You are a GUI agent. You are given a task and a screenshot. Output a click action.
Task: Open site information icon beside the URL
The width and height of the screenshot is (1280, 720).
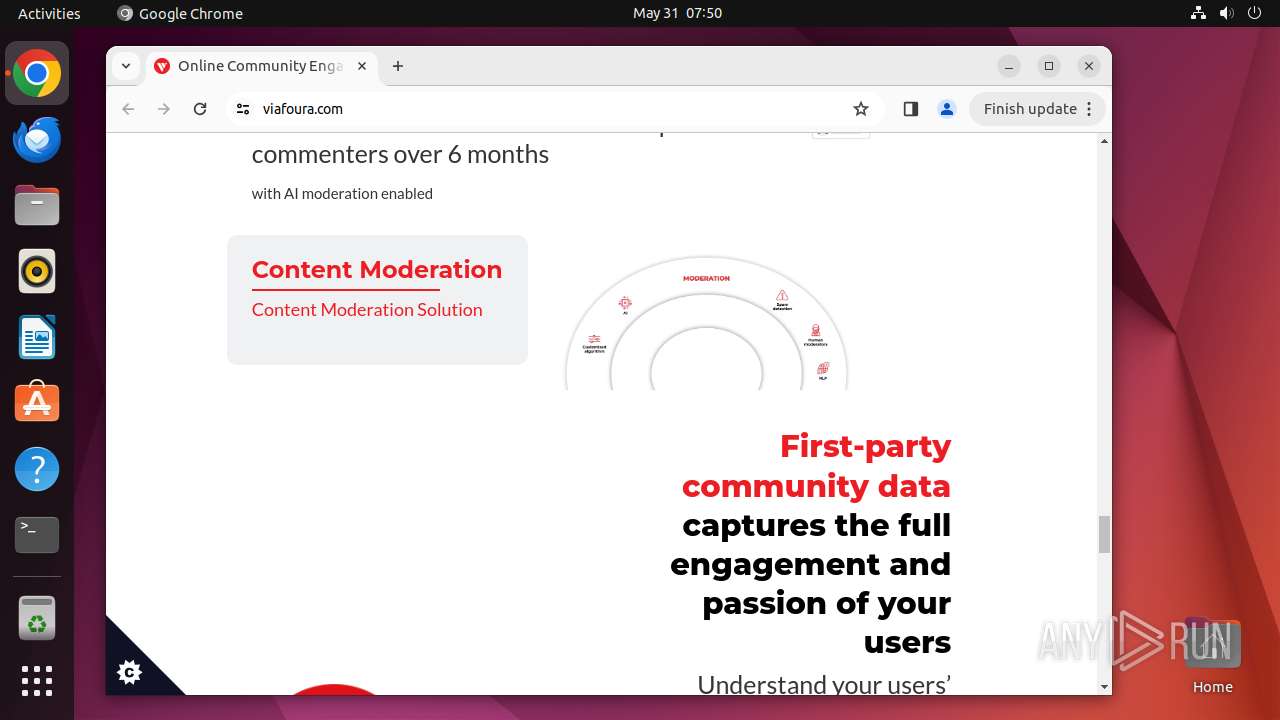point(243,109)
